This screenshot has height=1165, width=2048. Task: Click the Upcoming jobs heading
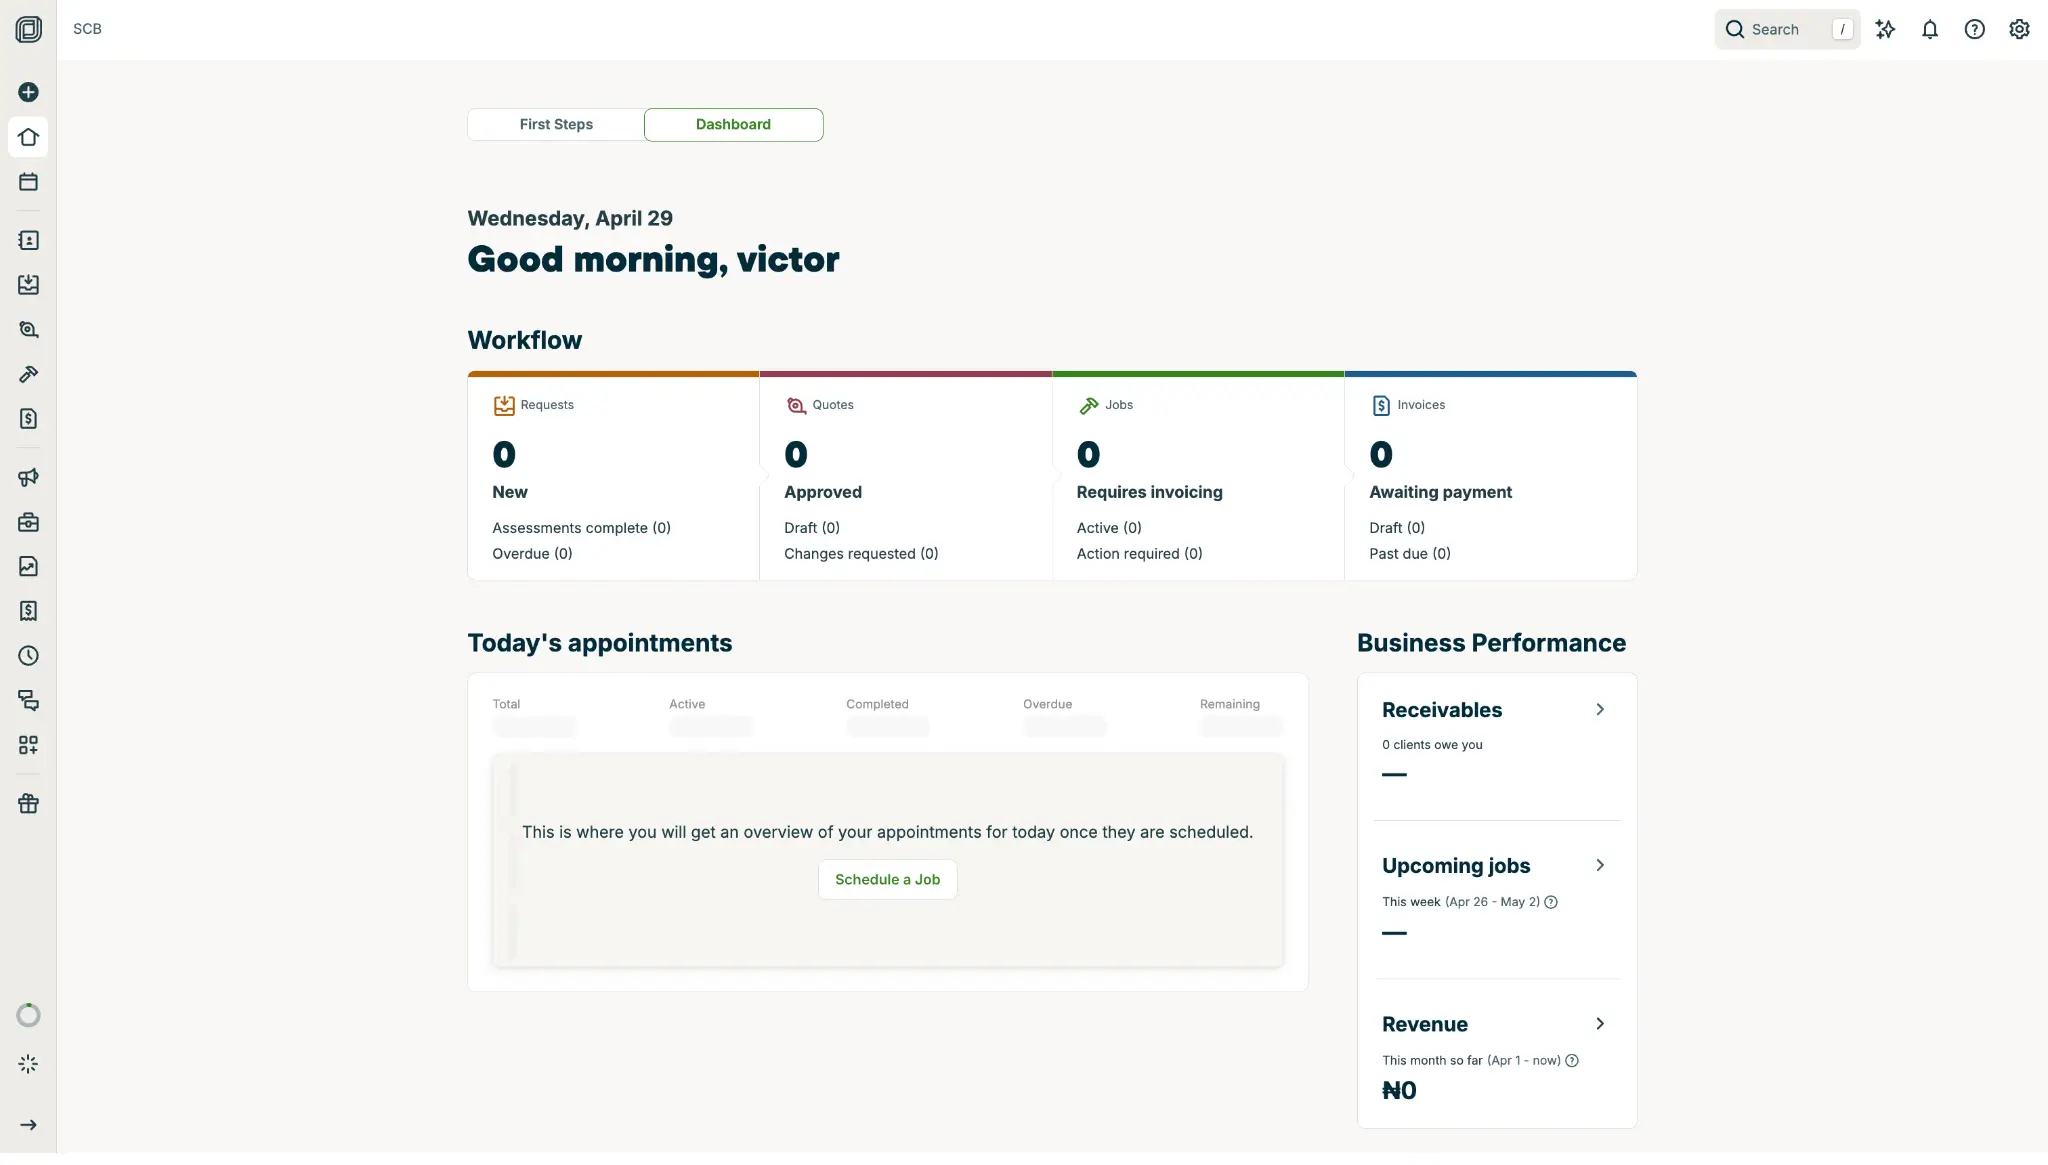pyautogui.click(x=1456, y=866)
